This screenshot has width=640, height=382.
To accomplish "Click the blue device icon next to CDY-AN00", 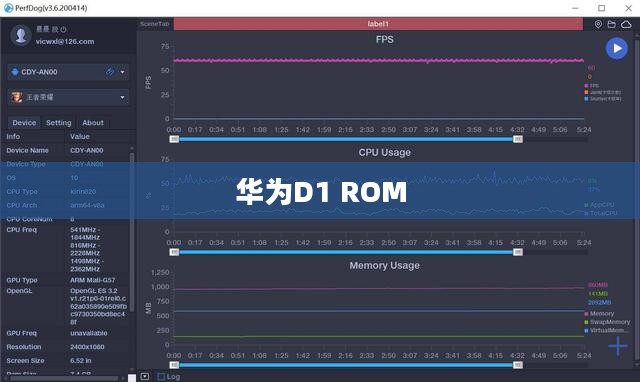I will (15, 72).
